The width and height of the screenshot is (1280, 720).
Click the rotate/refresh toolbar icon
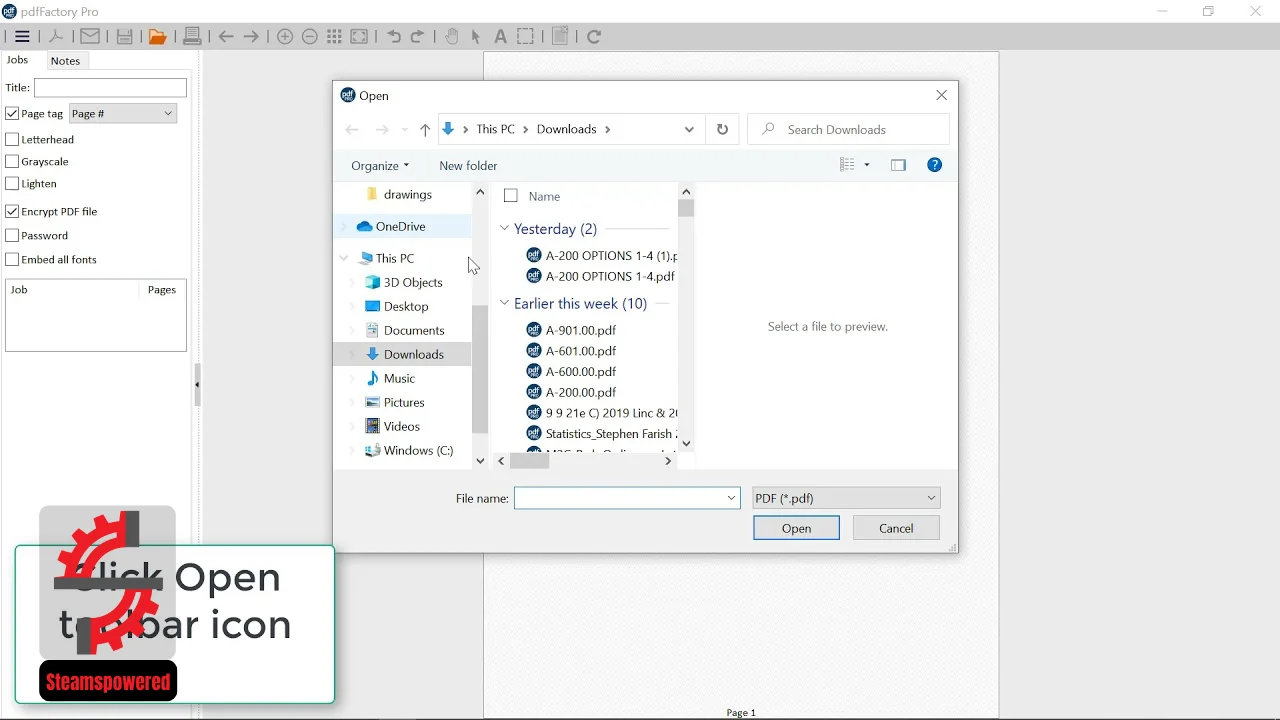[x=595, y=37]
